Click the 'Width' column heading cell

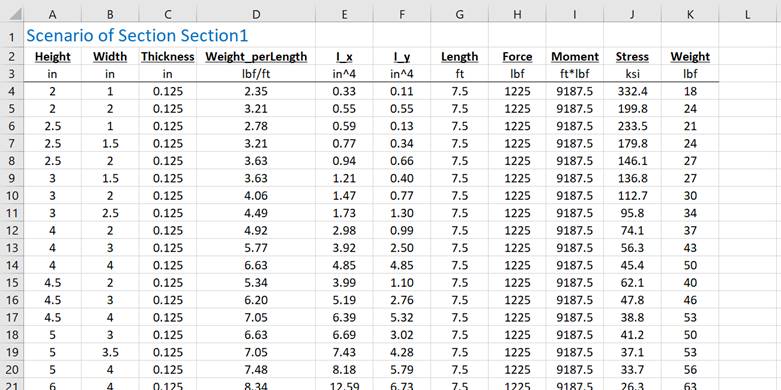tap(110, 57)
